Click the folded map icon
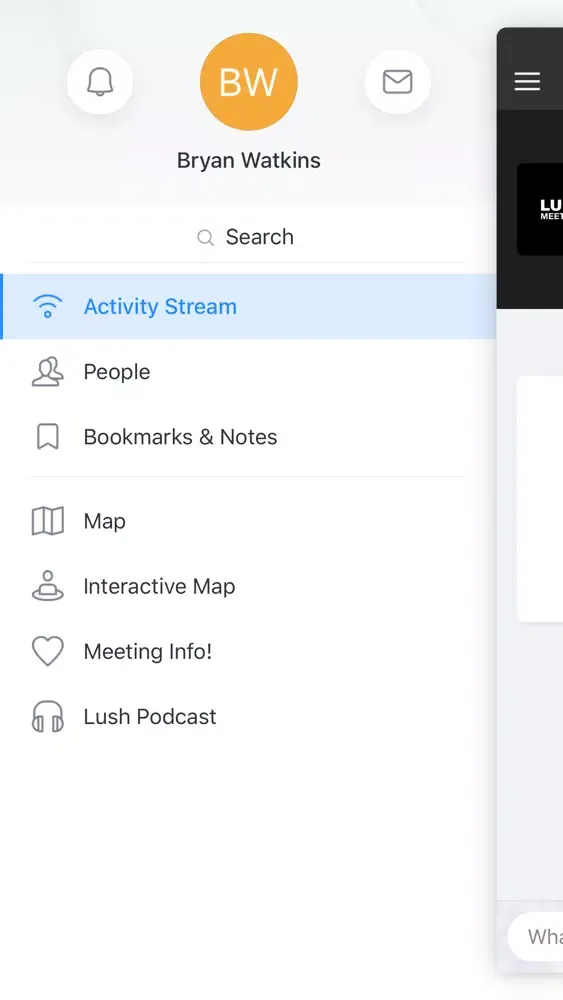The height and width of the screenshot is (1000, 563). click(48, 521)
